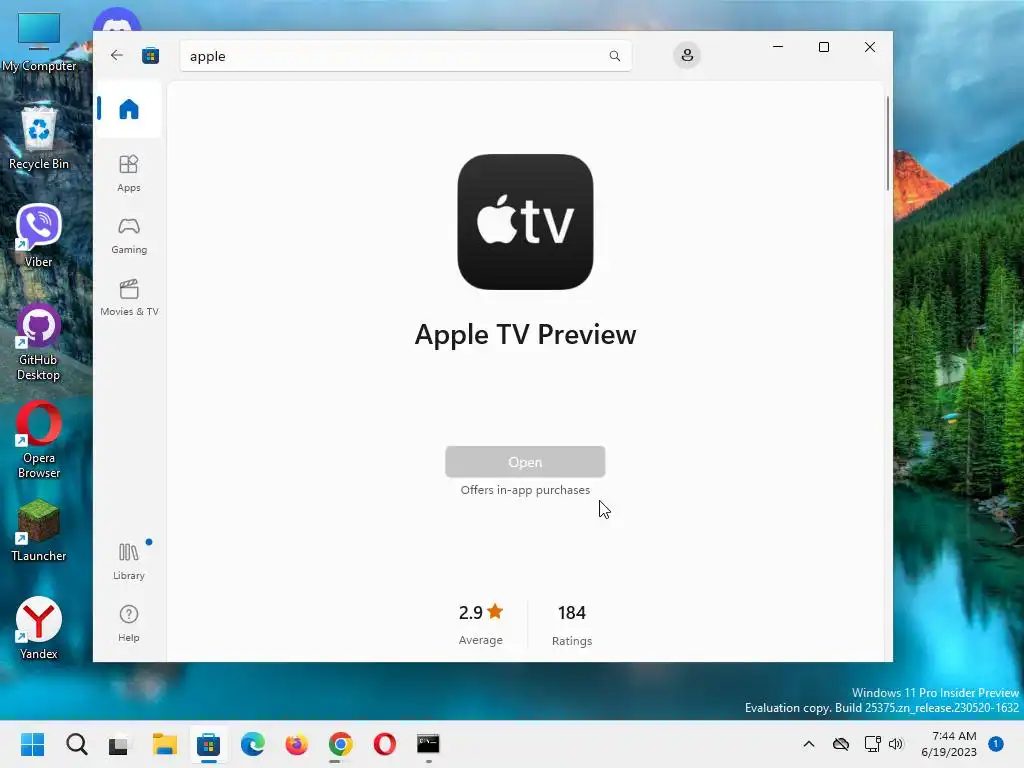Screen dimensions: 1024x768
Task: Open the Apps section in sidebar
Action: [129, 173]
